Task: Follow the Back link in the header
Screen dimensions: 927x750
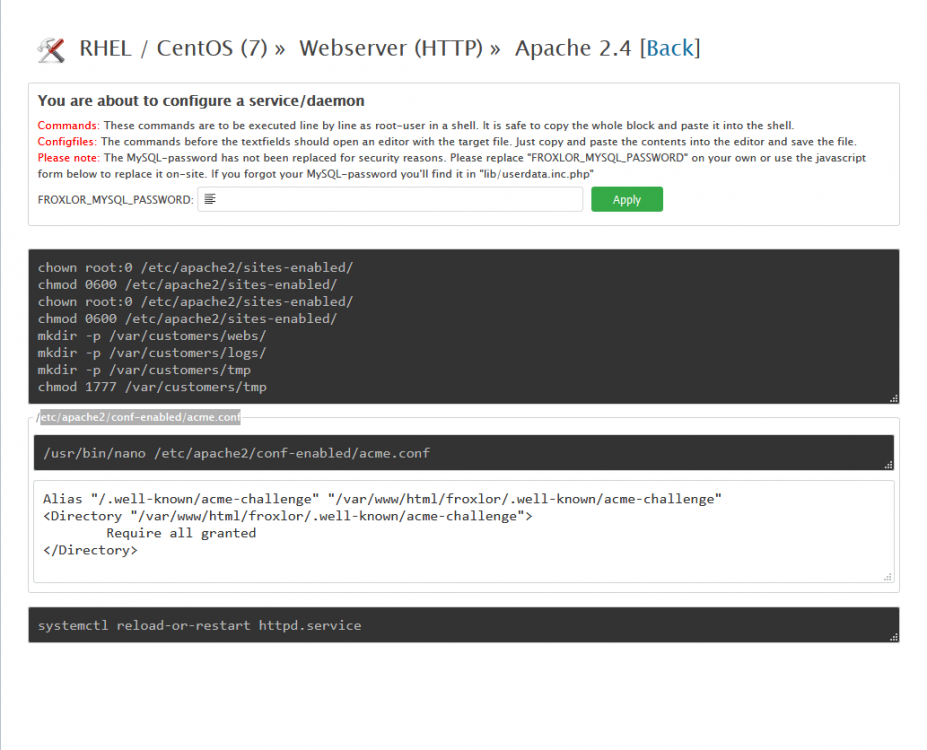Action: pyautogui.click(x=669, y=48)
